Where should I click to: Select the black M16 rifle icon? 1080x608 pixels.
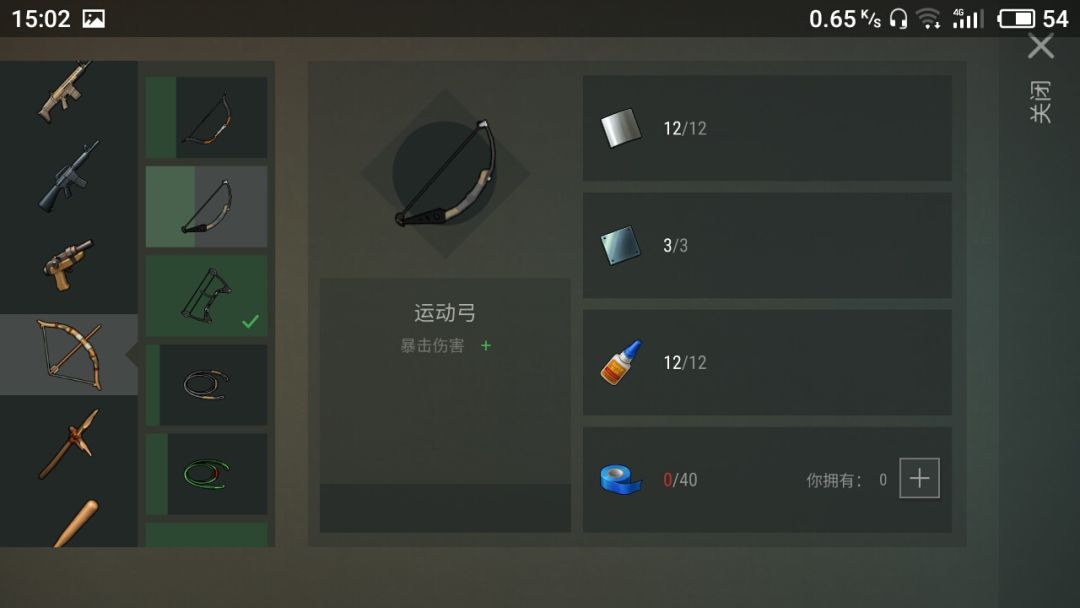tap(68, 176)
